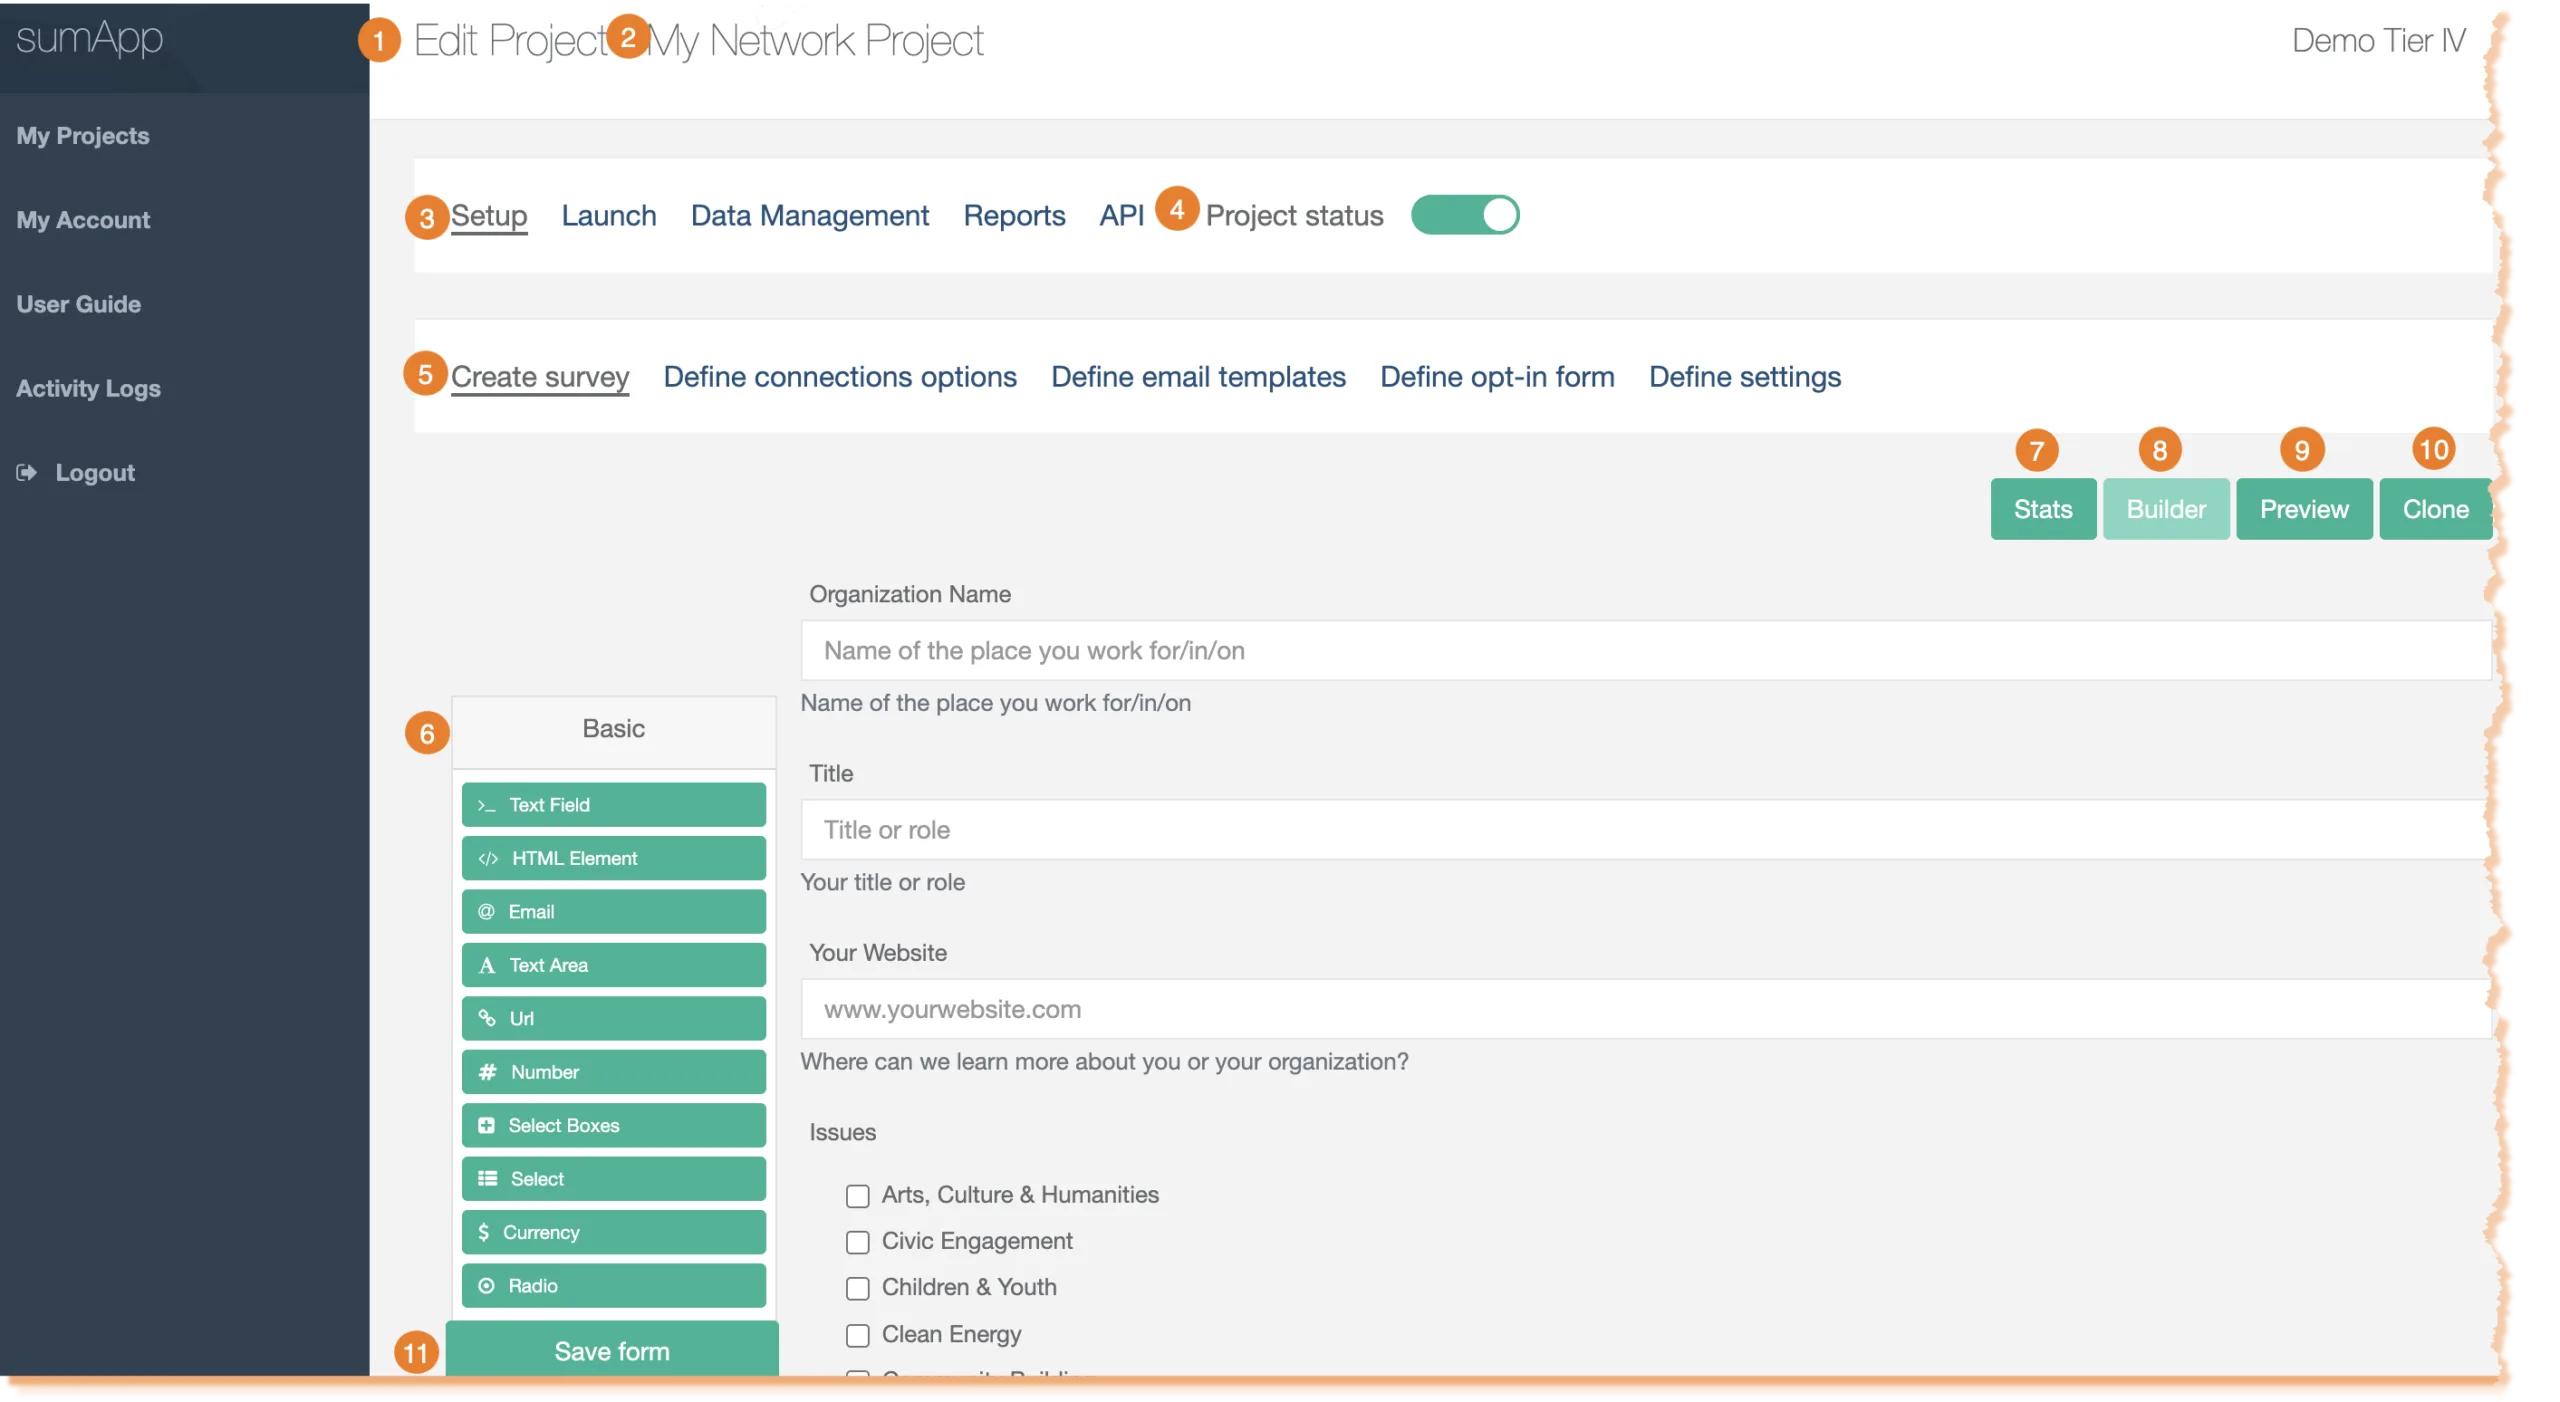
Task: Select the Currency component
Action: click(x=614, y=1233)
